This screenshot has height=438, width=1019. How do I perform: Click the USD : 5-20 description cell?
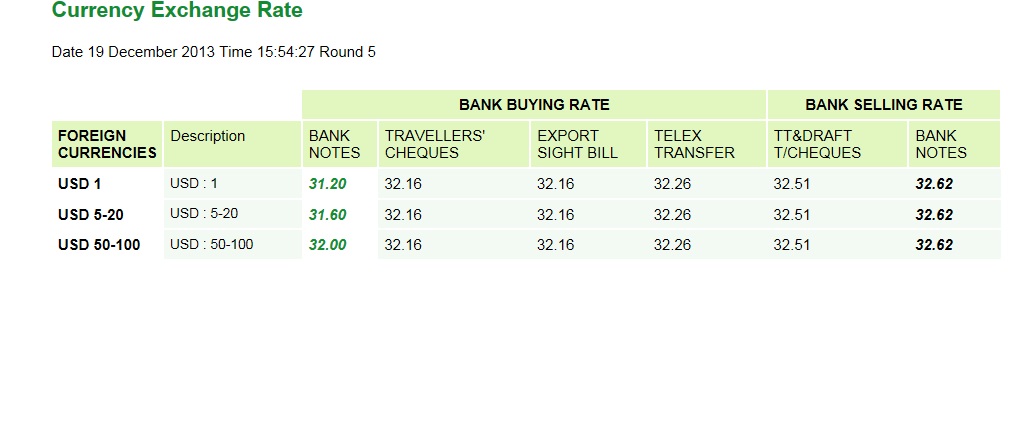[x=233, y=214]
